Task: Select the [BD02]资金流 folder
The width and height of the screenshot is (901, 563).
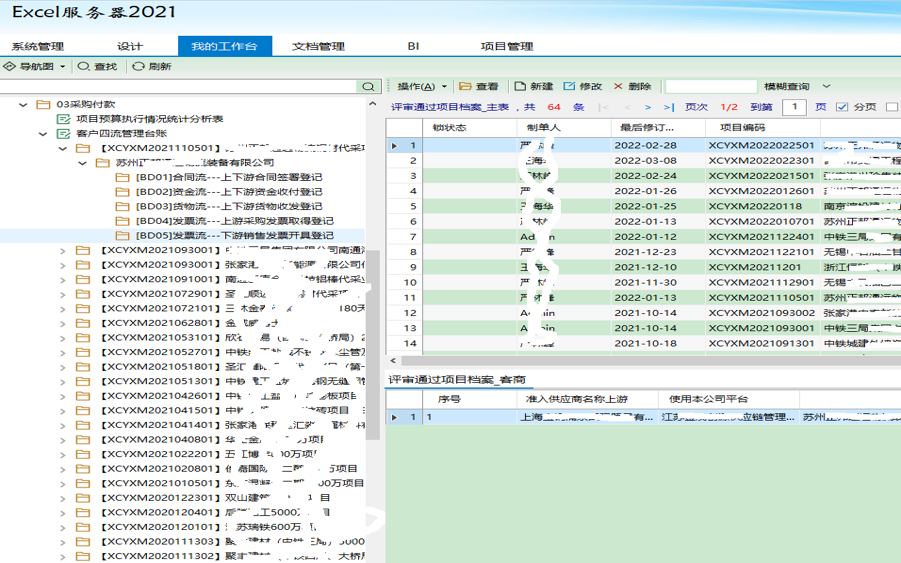Action: [x=219, y=192]
